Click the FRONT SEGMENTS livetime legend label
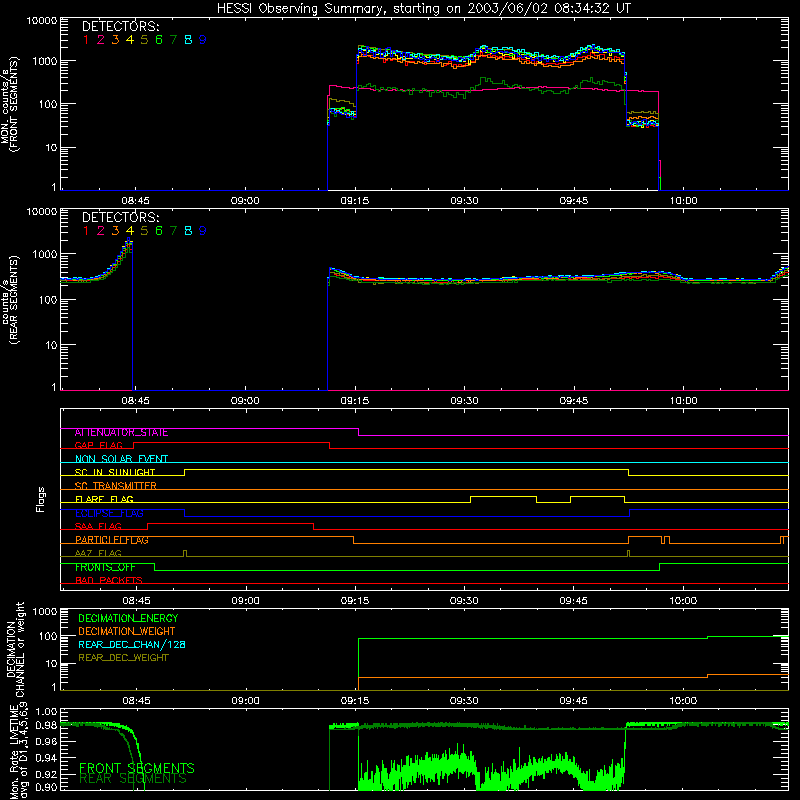This screenshot has height=800, width=800. click(x=137, y=768)
